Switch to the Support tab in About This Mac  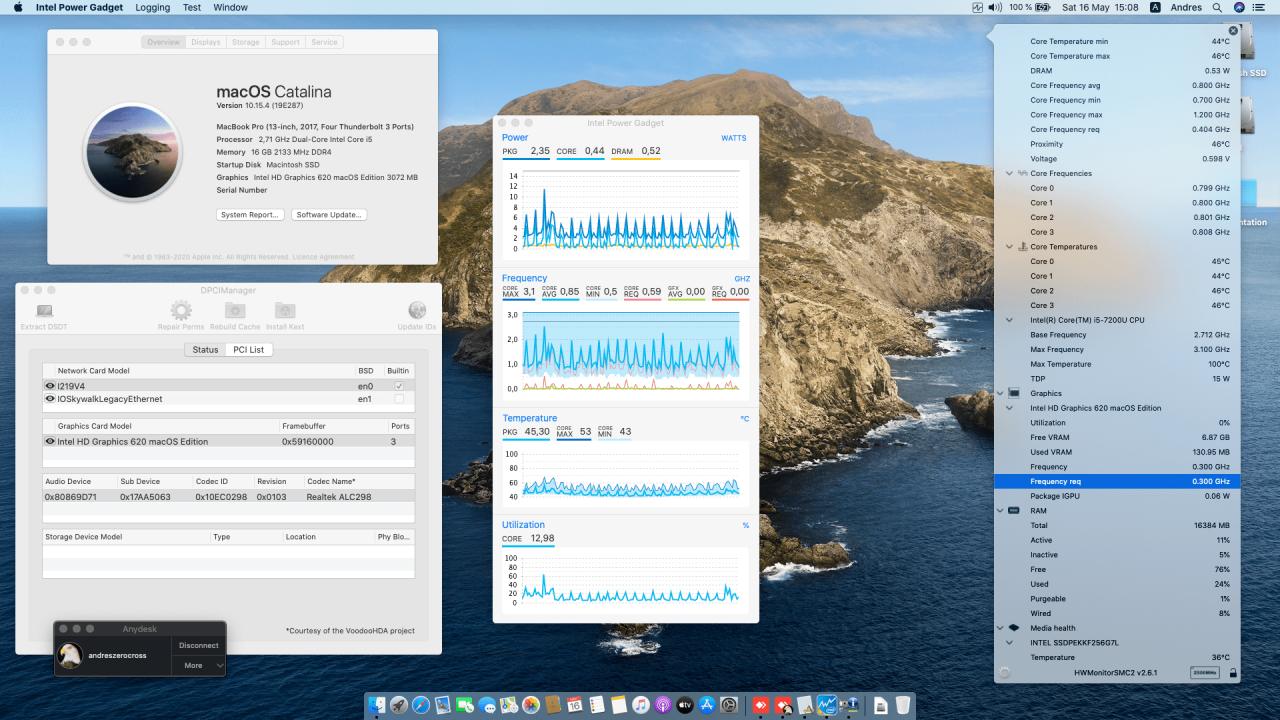coord(285,42)
